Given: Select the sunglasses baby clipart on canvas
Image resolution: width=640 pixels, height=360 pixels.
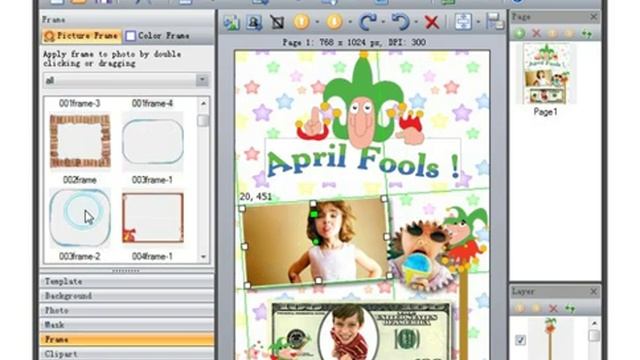Looking at the screenshot, I should (x=421, y=254).
